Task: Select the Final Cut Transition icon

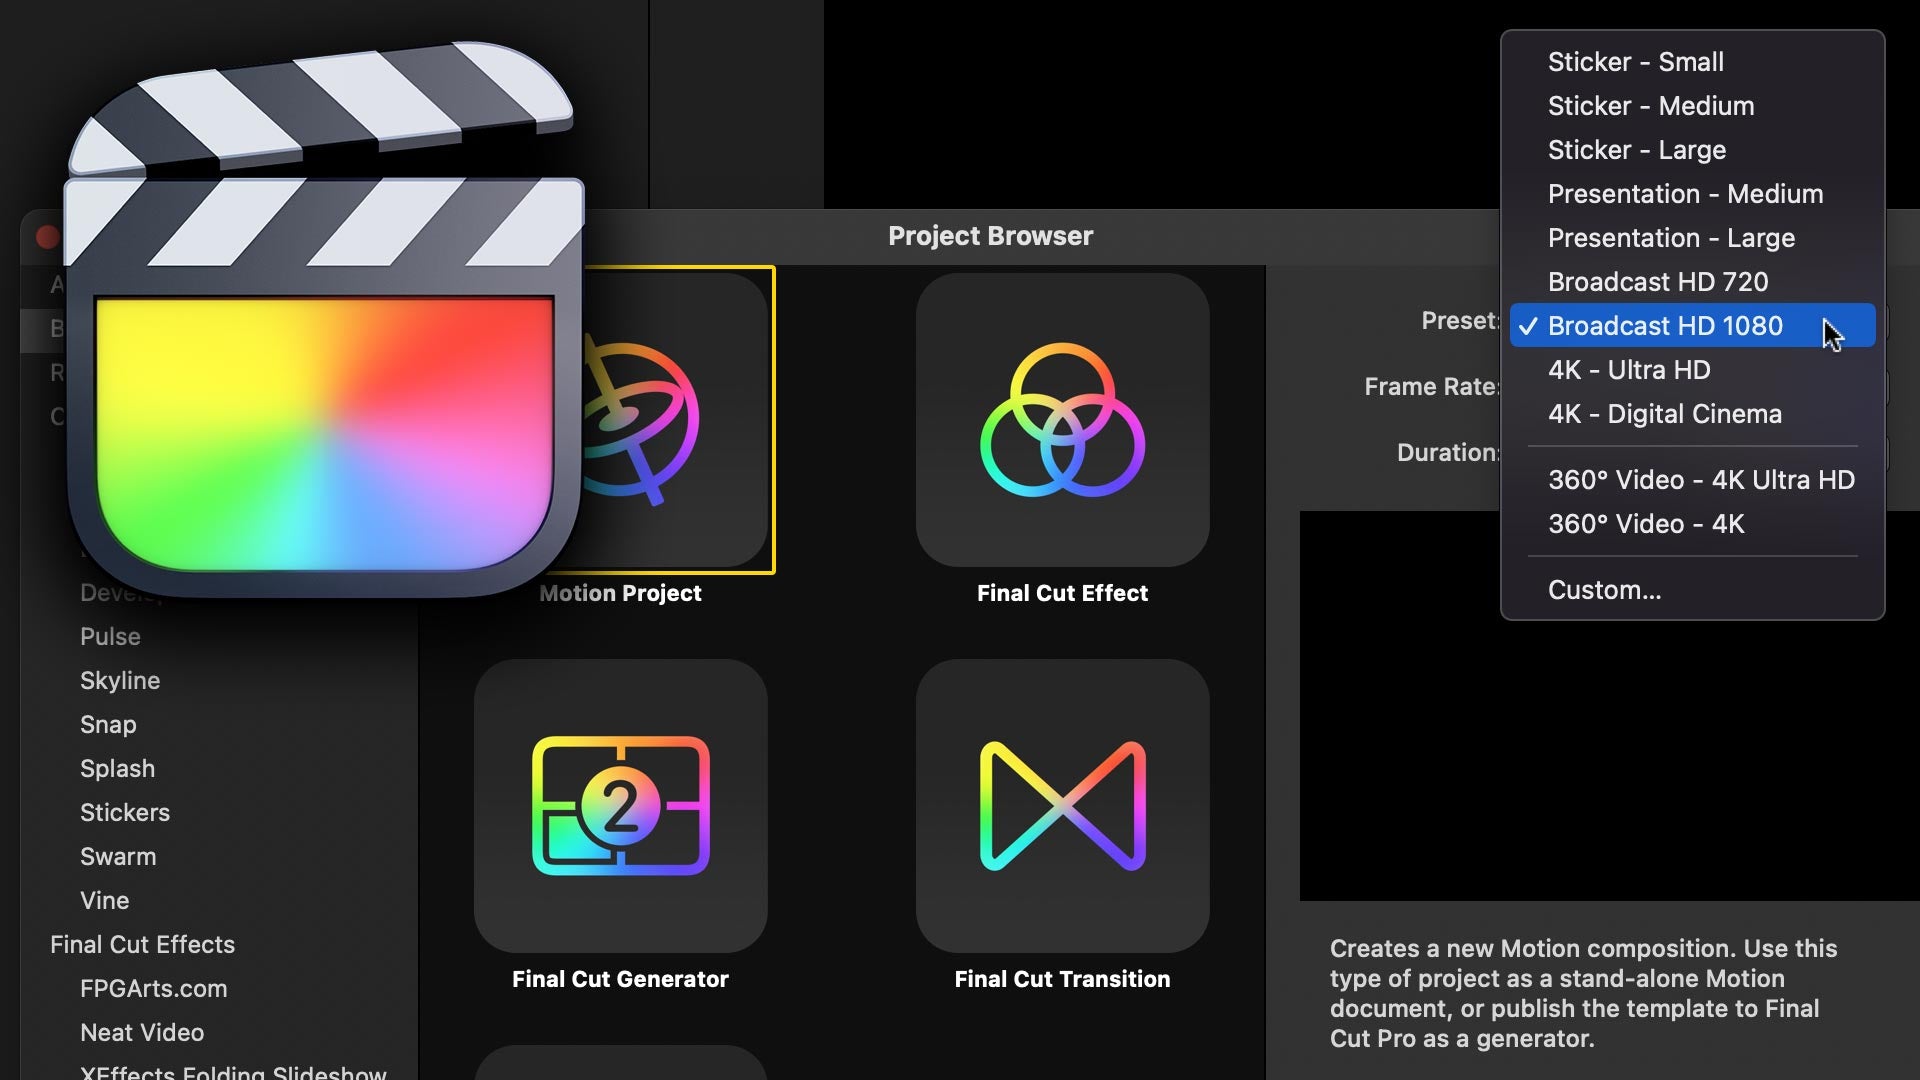Action: coord(1062,805)
